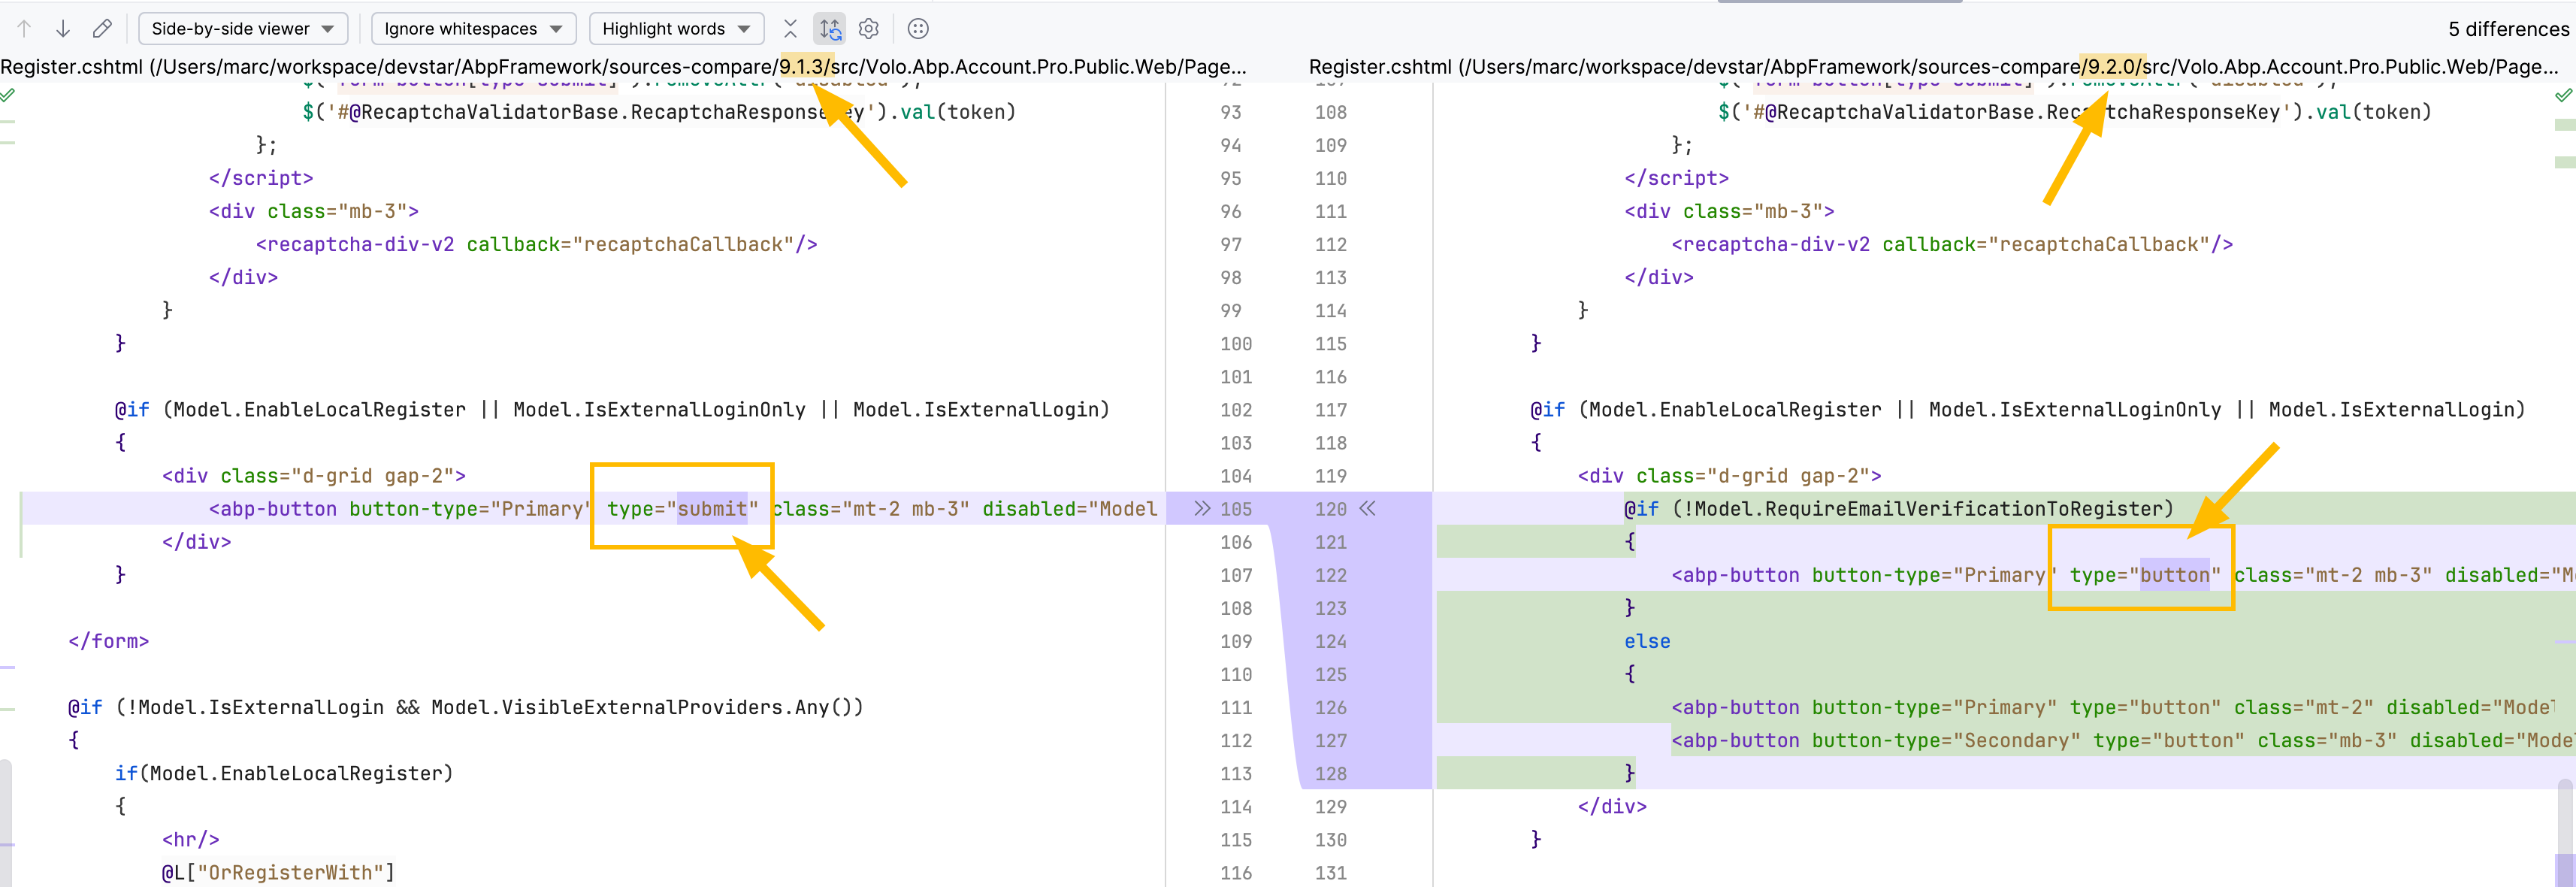Jump to next difference arrow
This screenshot has width=2576, height=887.
tap(63, 29)
